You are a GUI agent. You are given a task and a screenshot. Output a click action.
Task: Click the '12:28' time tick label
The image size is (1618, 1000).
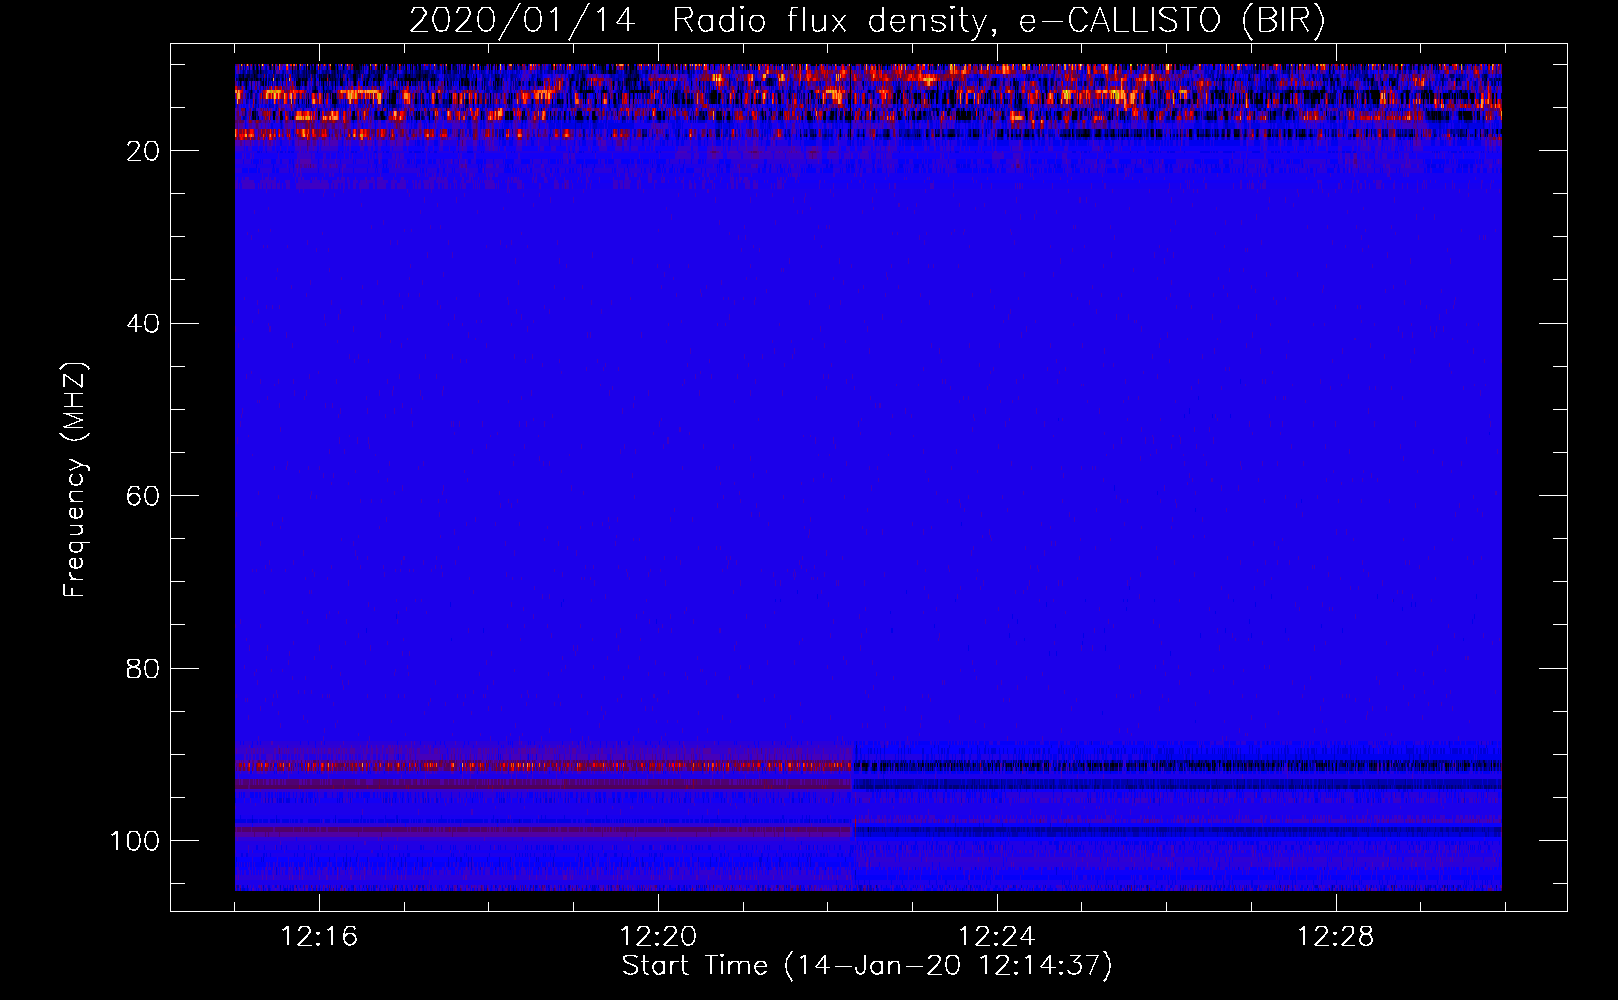pyautogui.click(x=1335, y=937)
